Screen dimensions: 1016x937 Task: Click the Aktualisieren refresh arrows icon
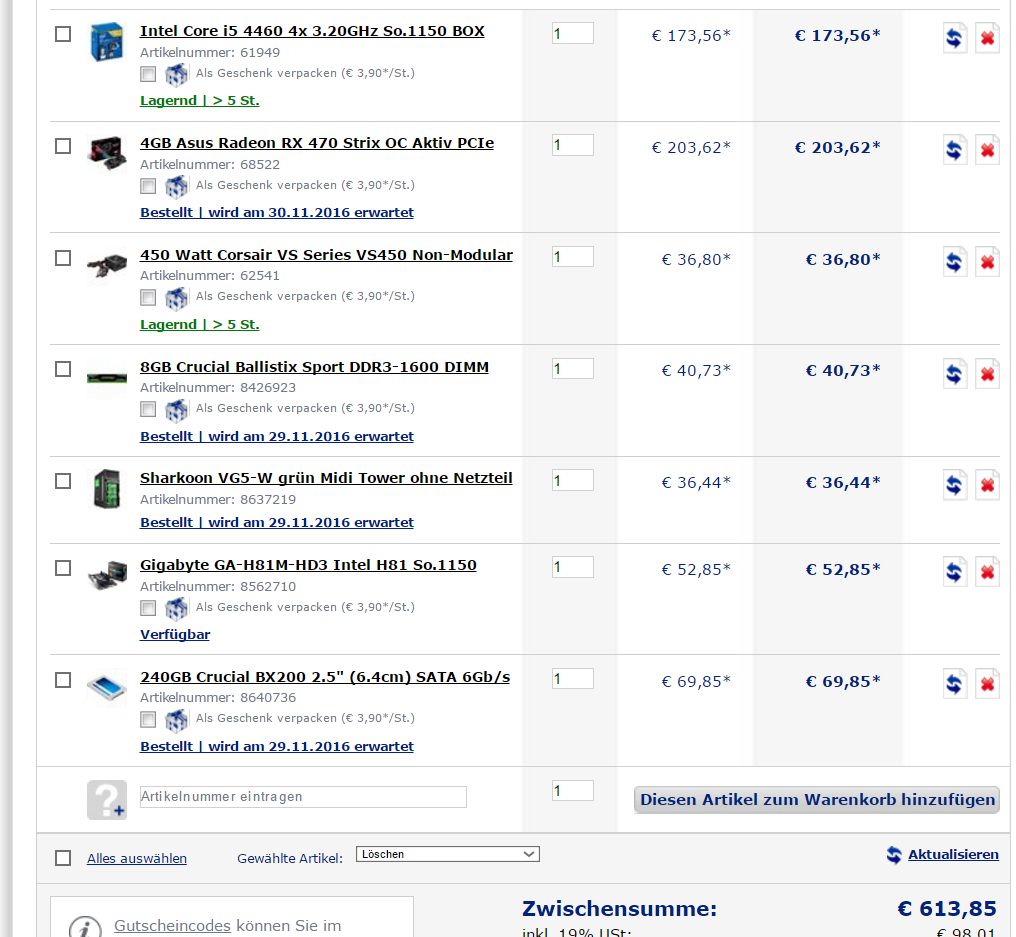coord(894,855)
